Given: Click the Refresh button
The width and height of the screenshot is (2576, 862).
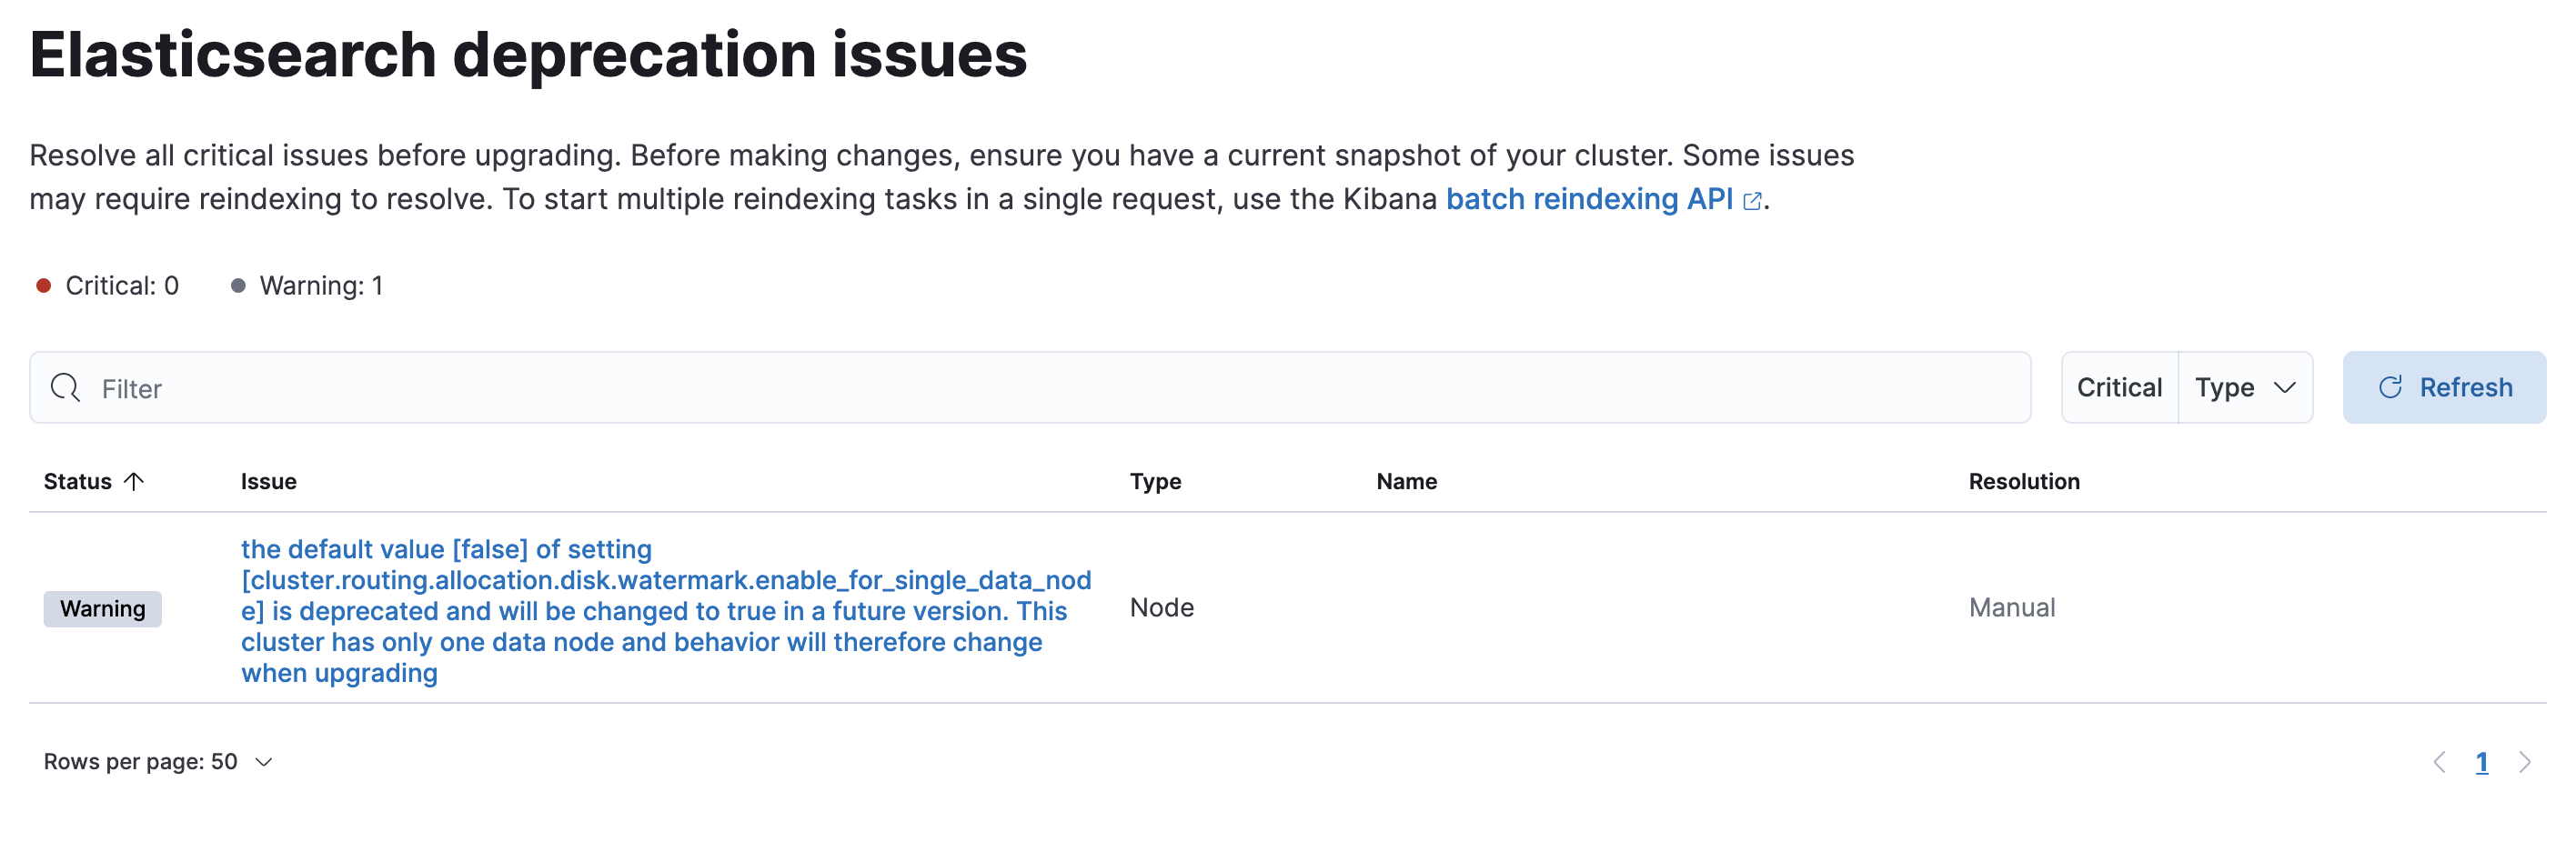Looking at the screenshot, I should coord(2444,387).
